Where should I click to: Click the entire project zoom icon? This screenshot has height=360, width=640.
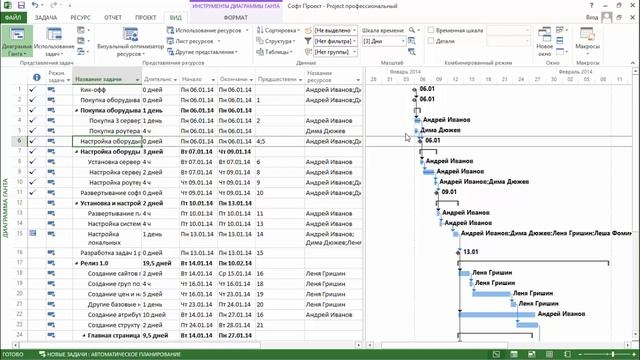coord(412,41)
